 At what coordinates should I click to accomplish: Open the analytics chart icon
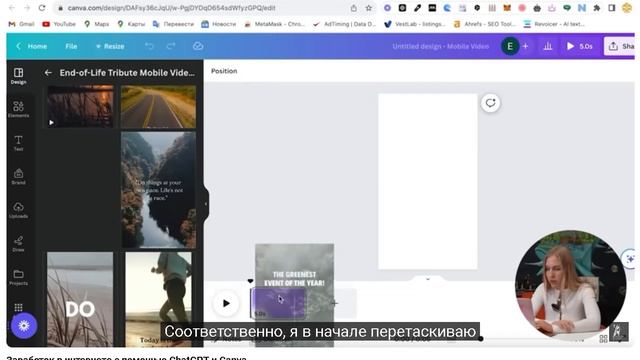pos(548,46)
